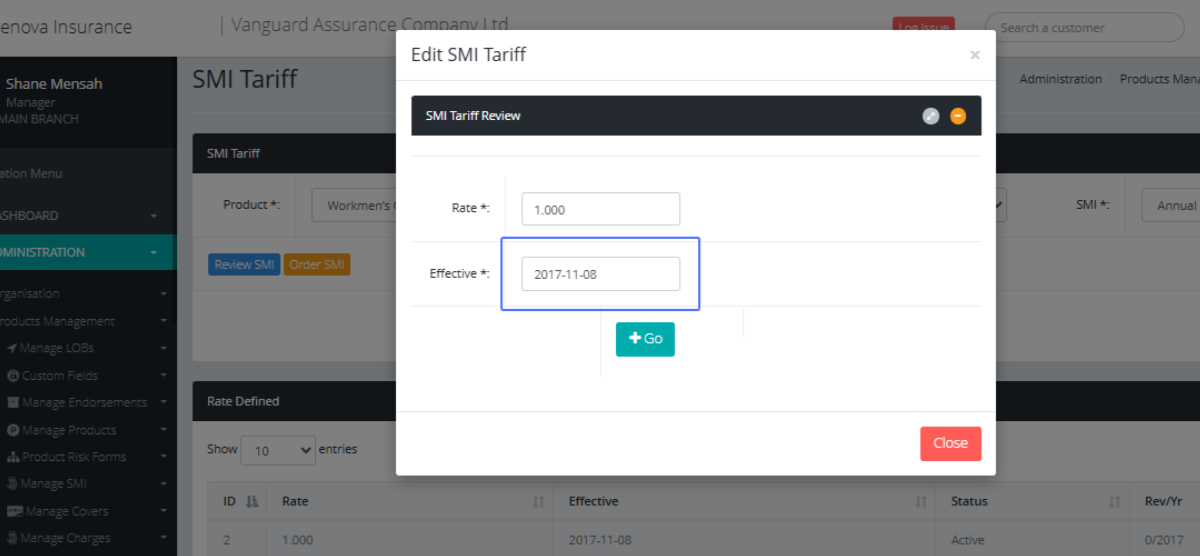Click the red Close button
Viewport: 1200px width, 556px height.
tap(950, 443)
